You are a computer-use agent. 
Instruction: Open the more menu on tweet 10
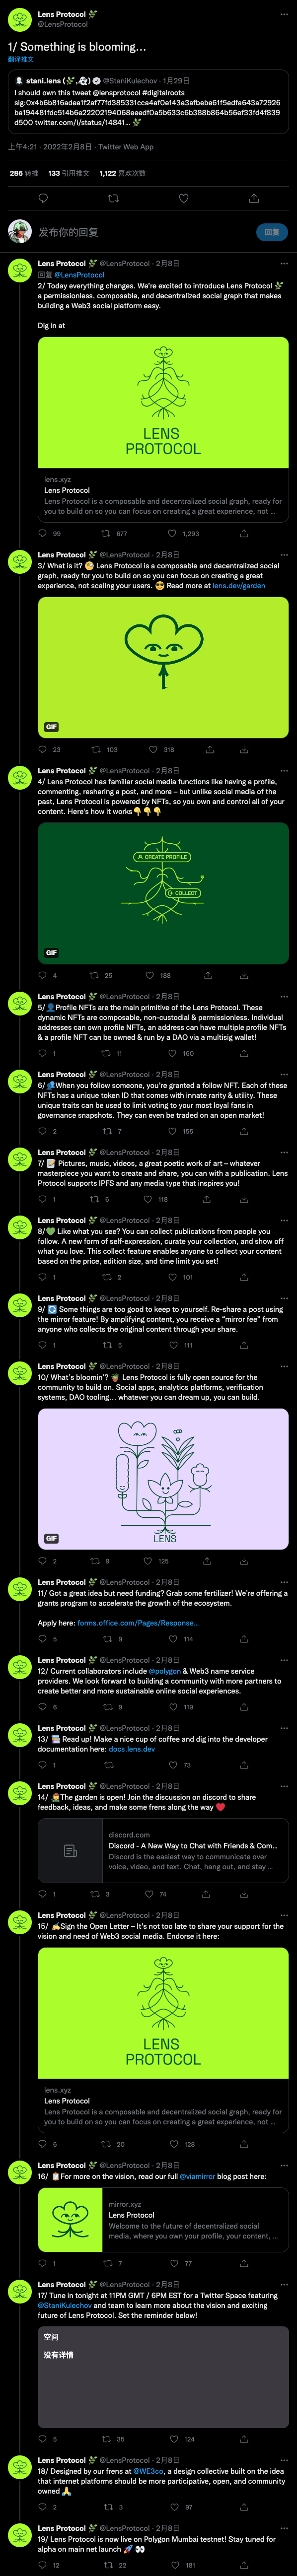coord(283,1366)
